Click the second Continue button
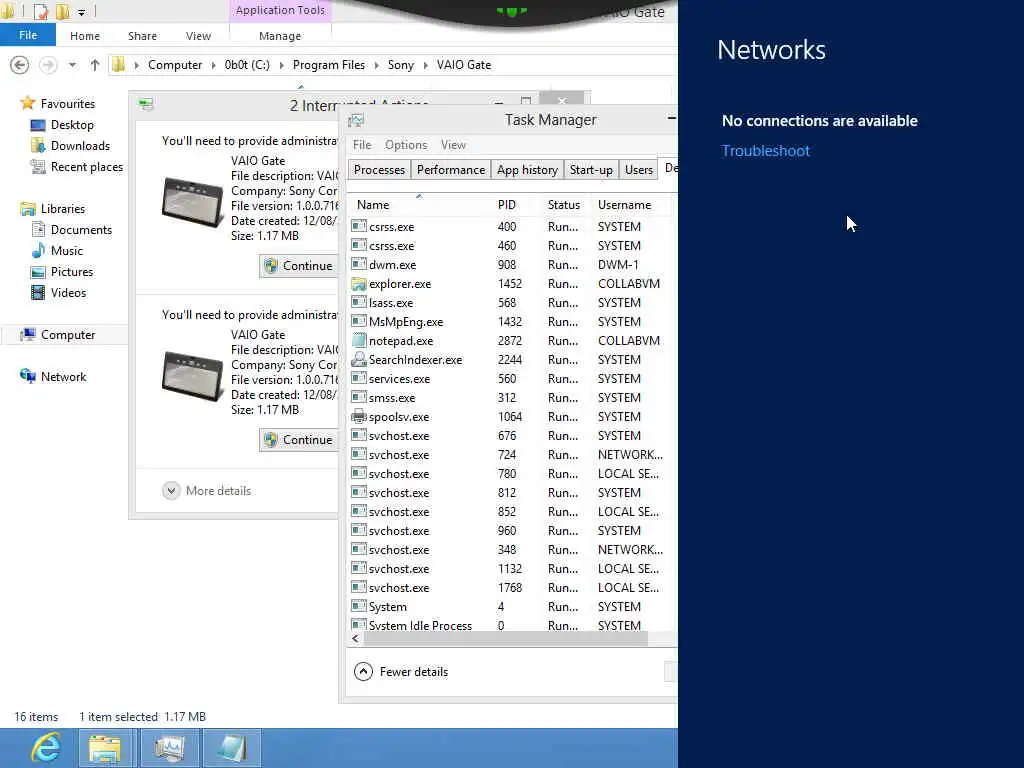 tap(298, 440)
